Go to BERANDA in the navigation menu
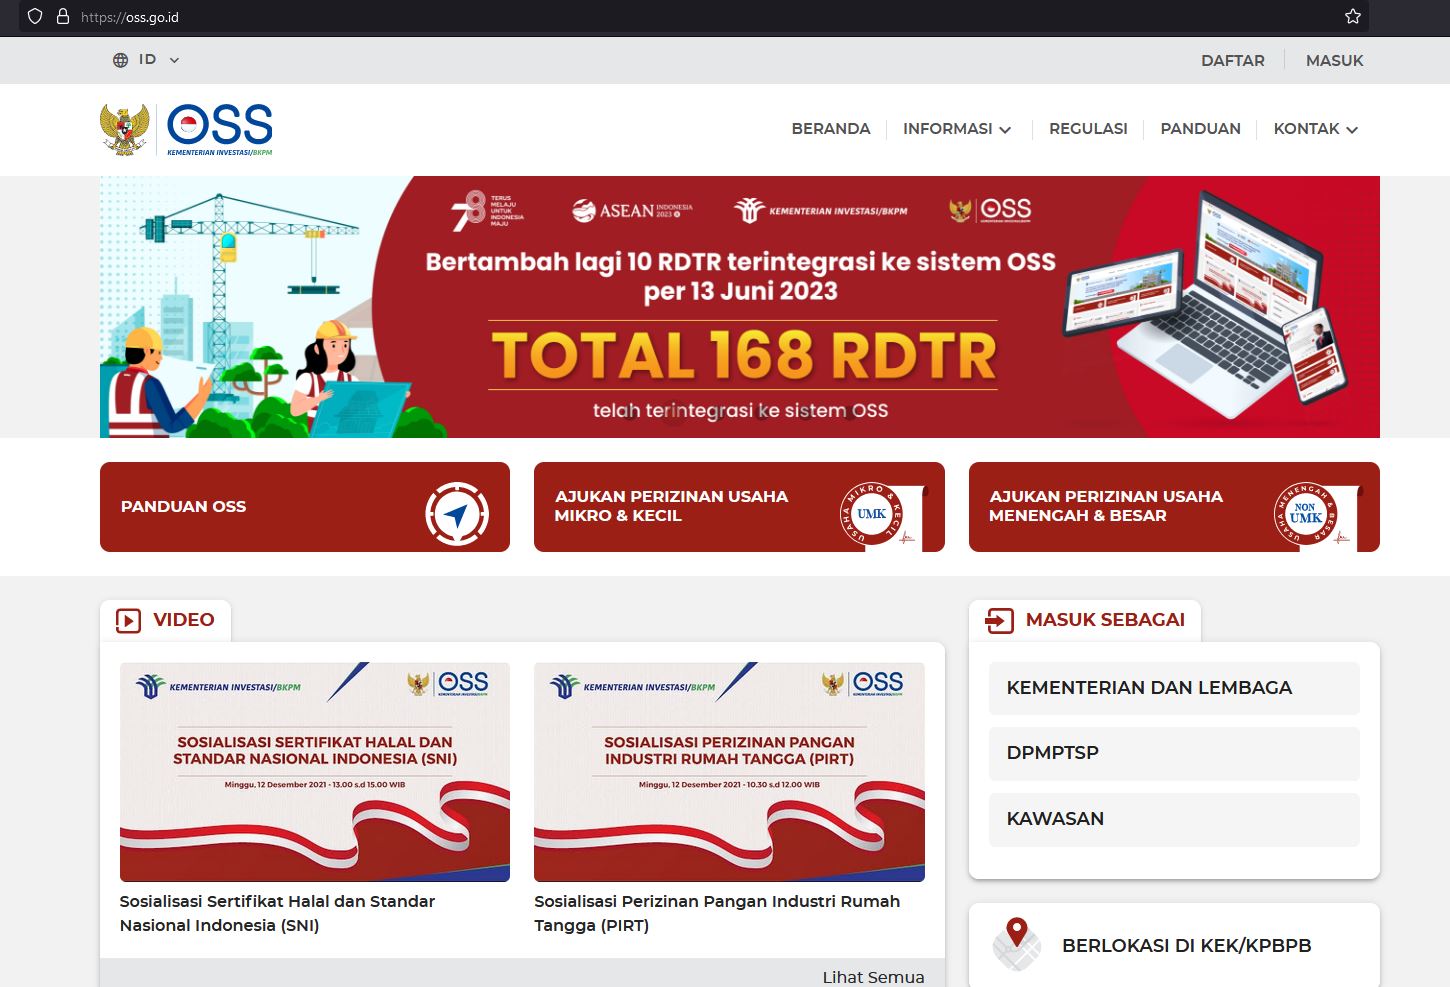This screenshot has height=987, width=1450. tap(831, 129)
